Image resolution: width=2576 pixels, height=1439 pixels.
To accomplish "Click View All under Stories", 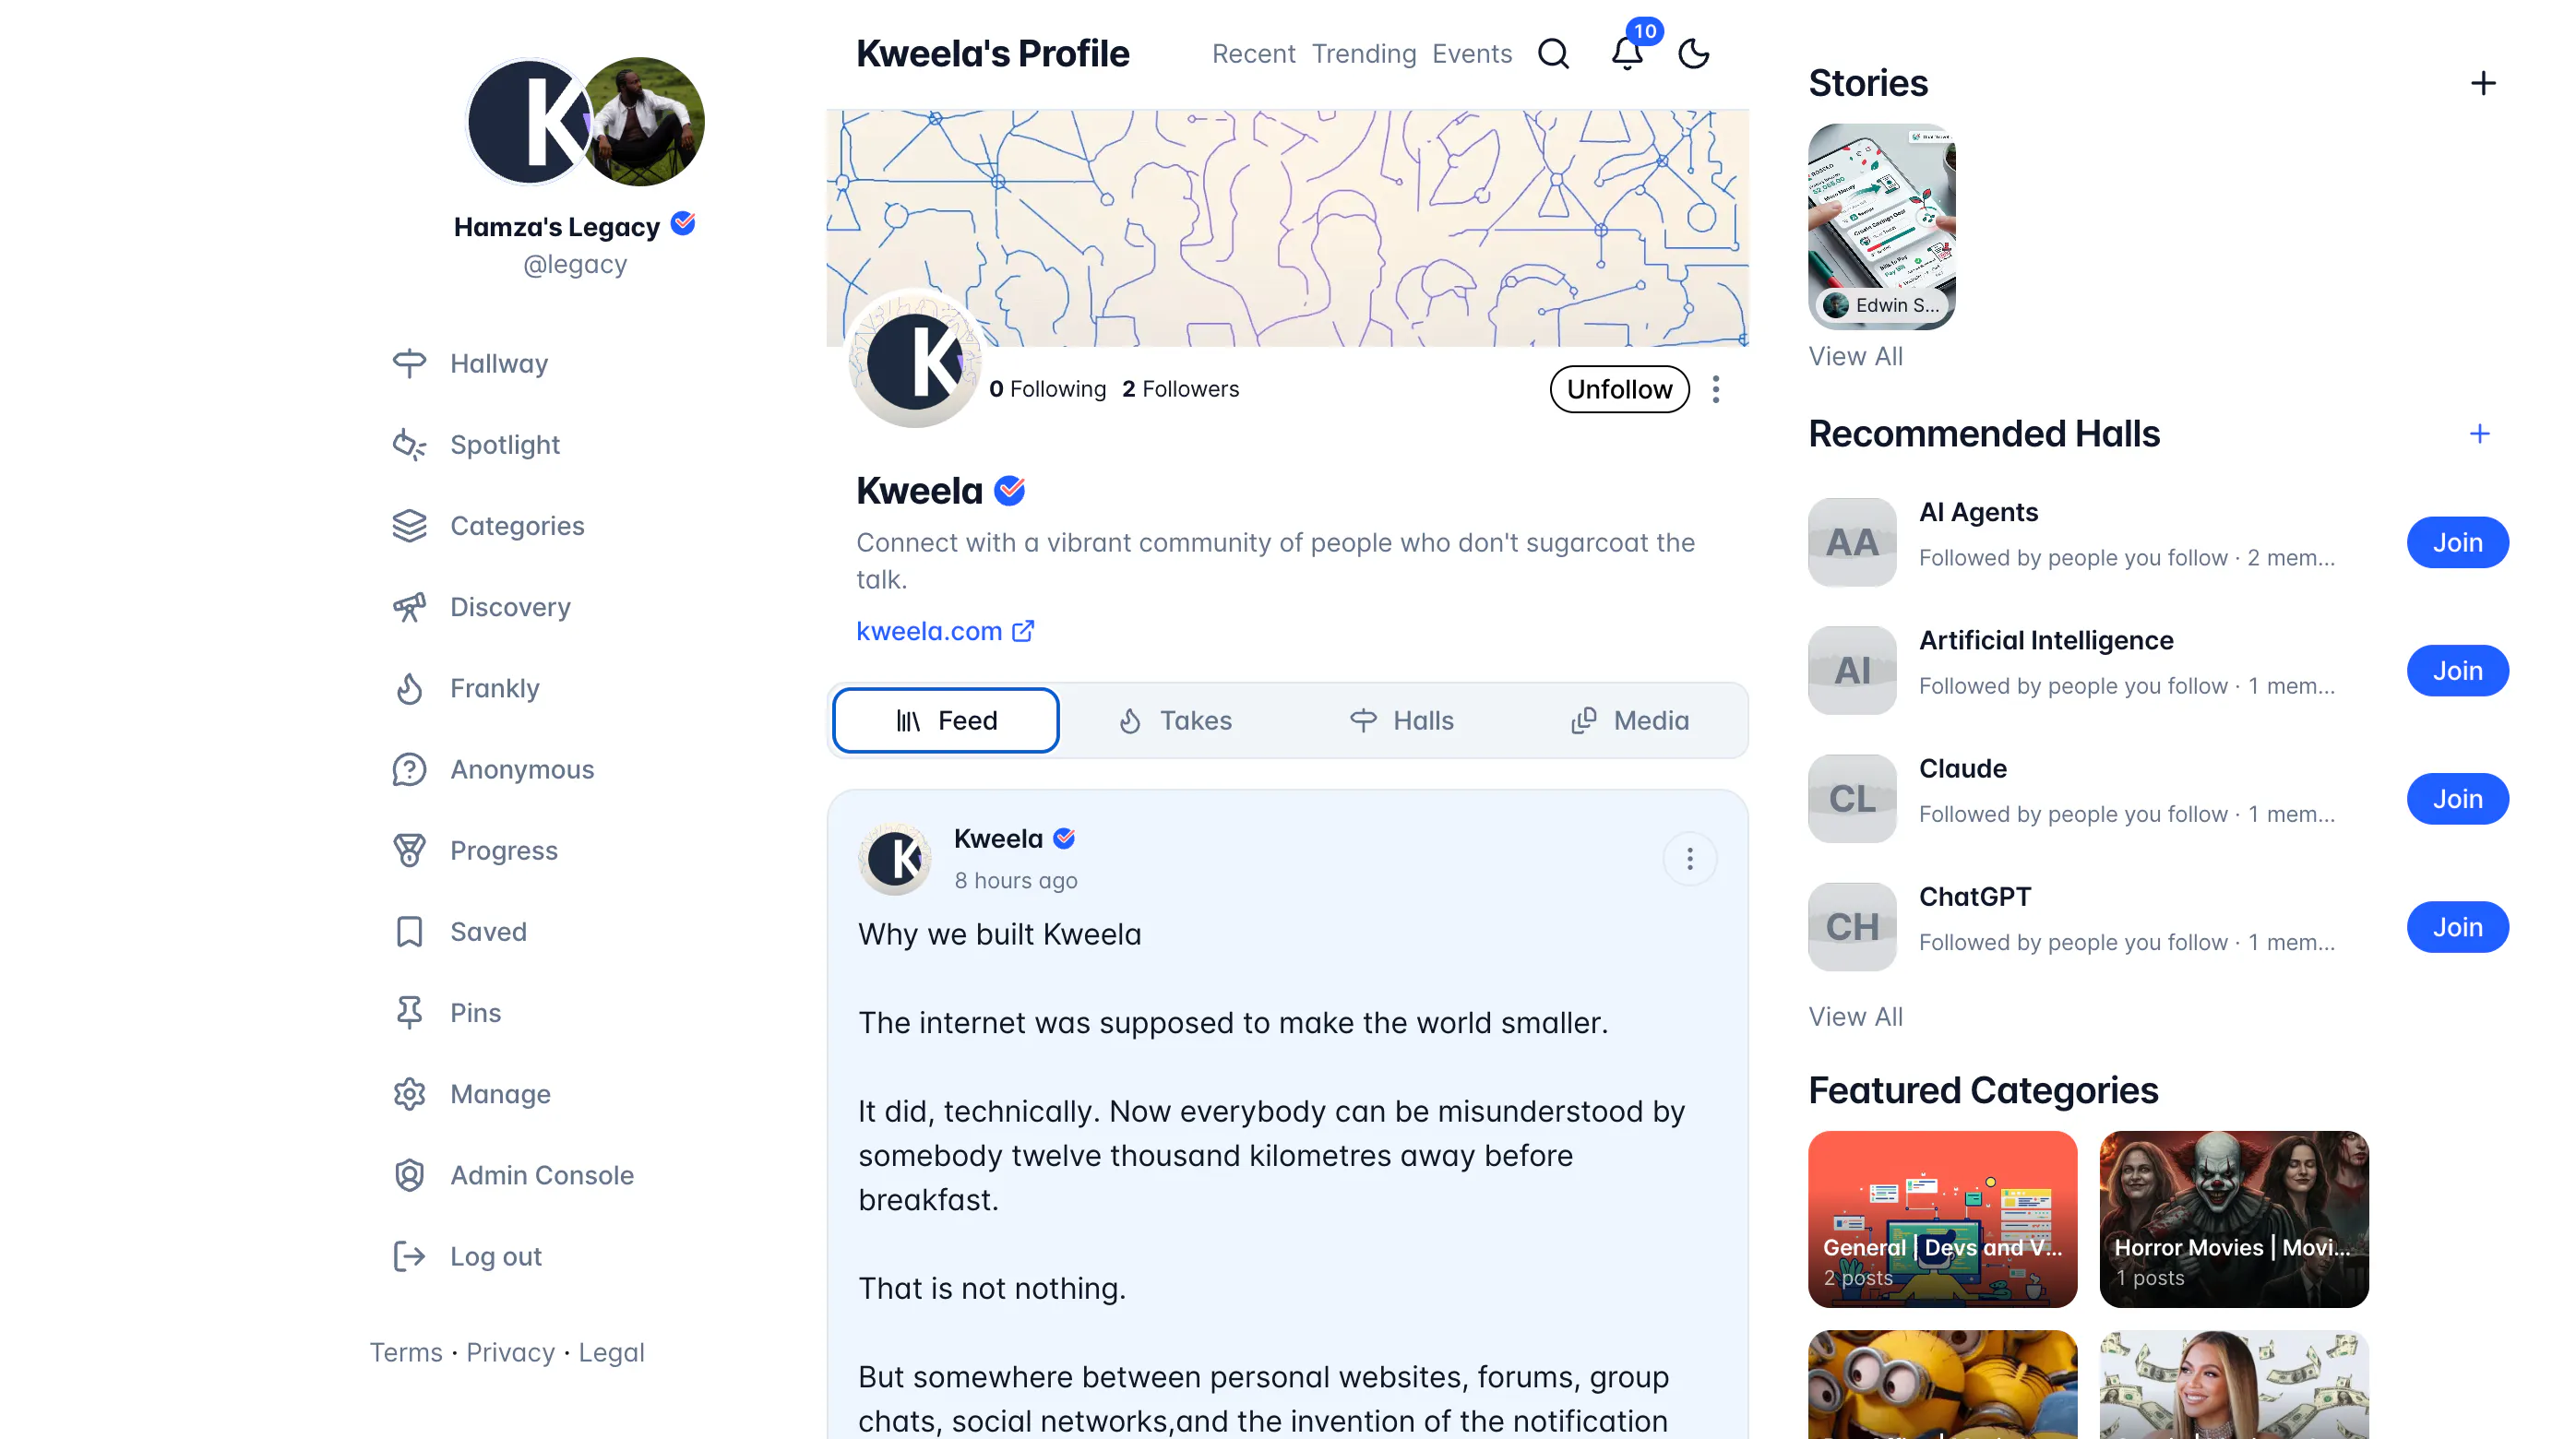I will tap(1855, 356).
